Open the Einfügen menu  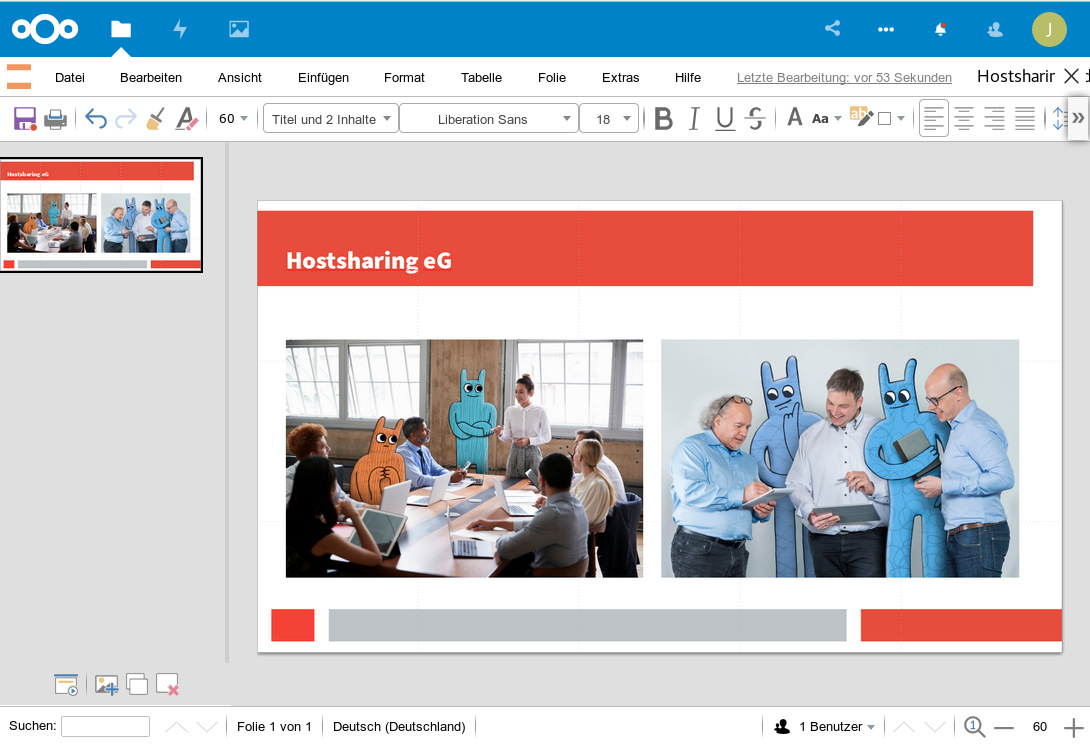point(323,78)
